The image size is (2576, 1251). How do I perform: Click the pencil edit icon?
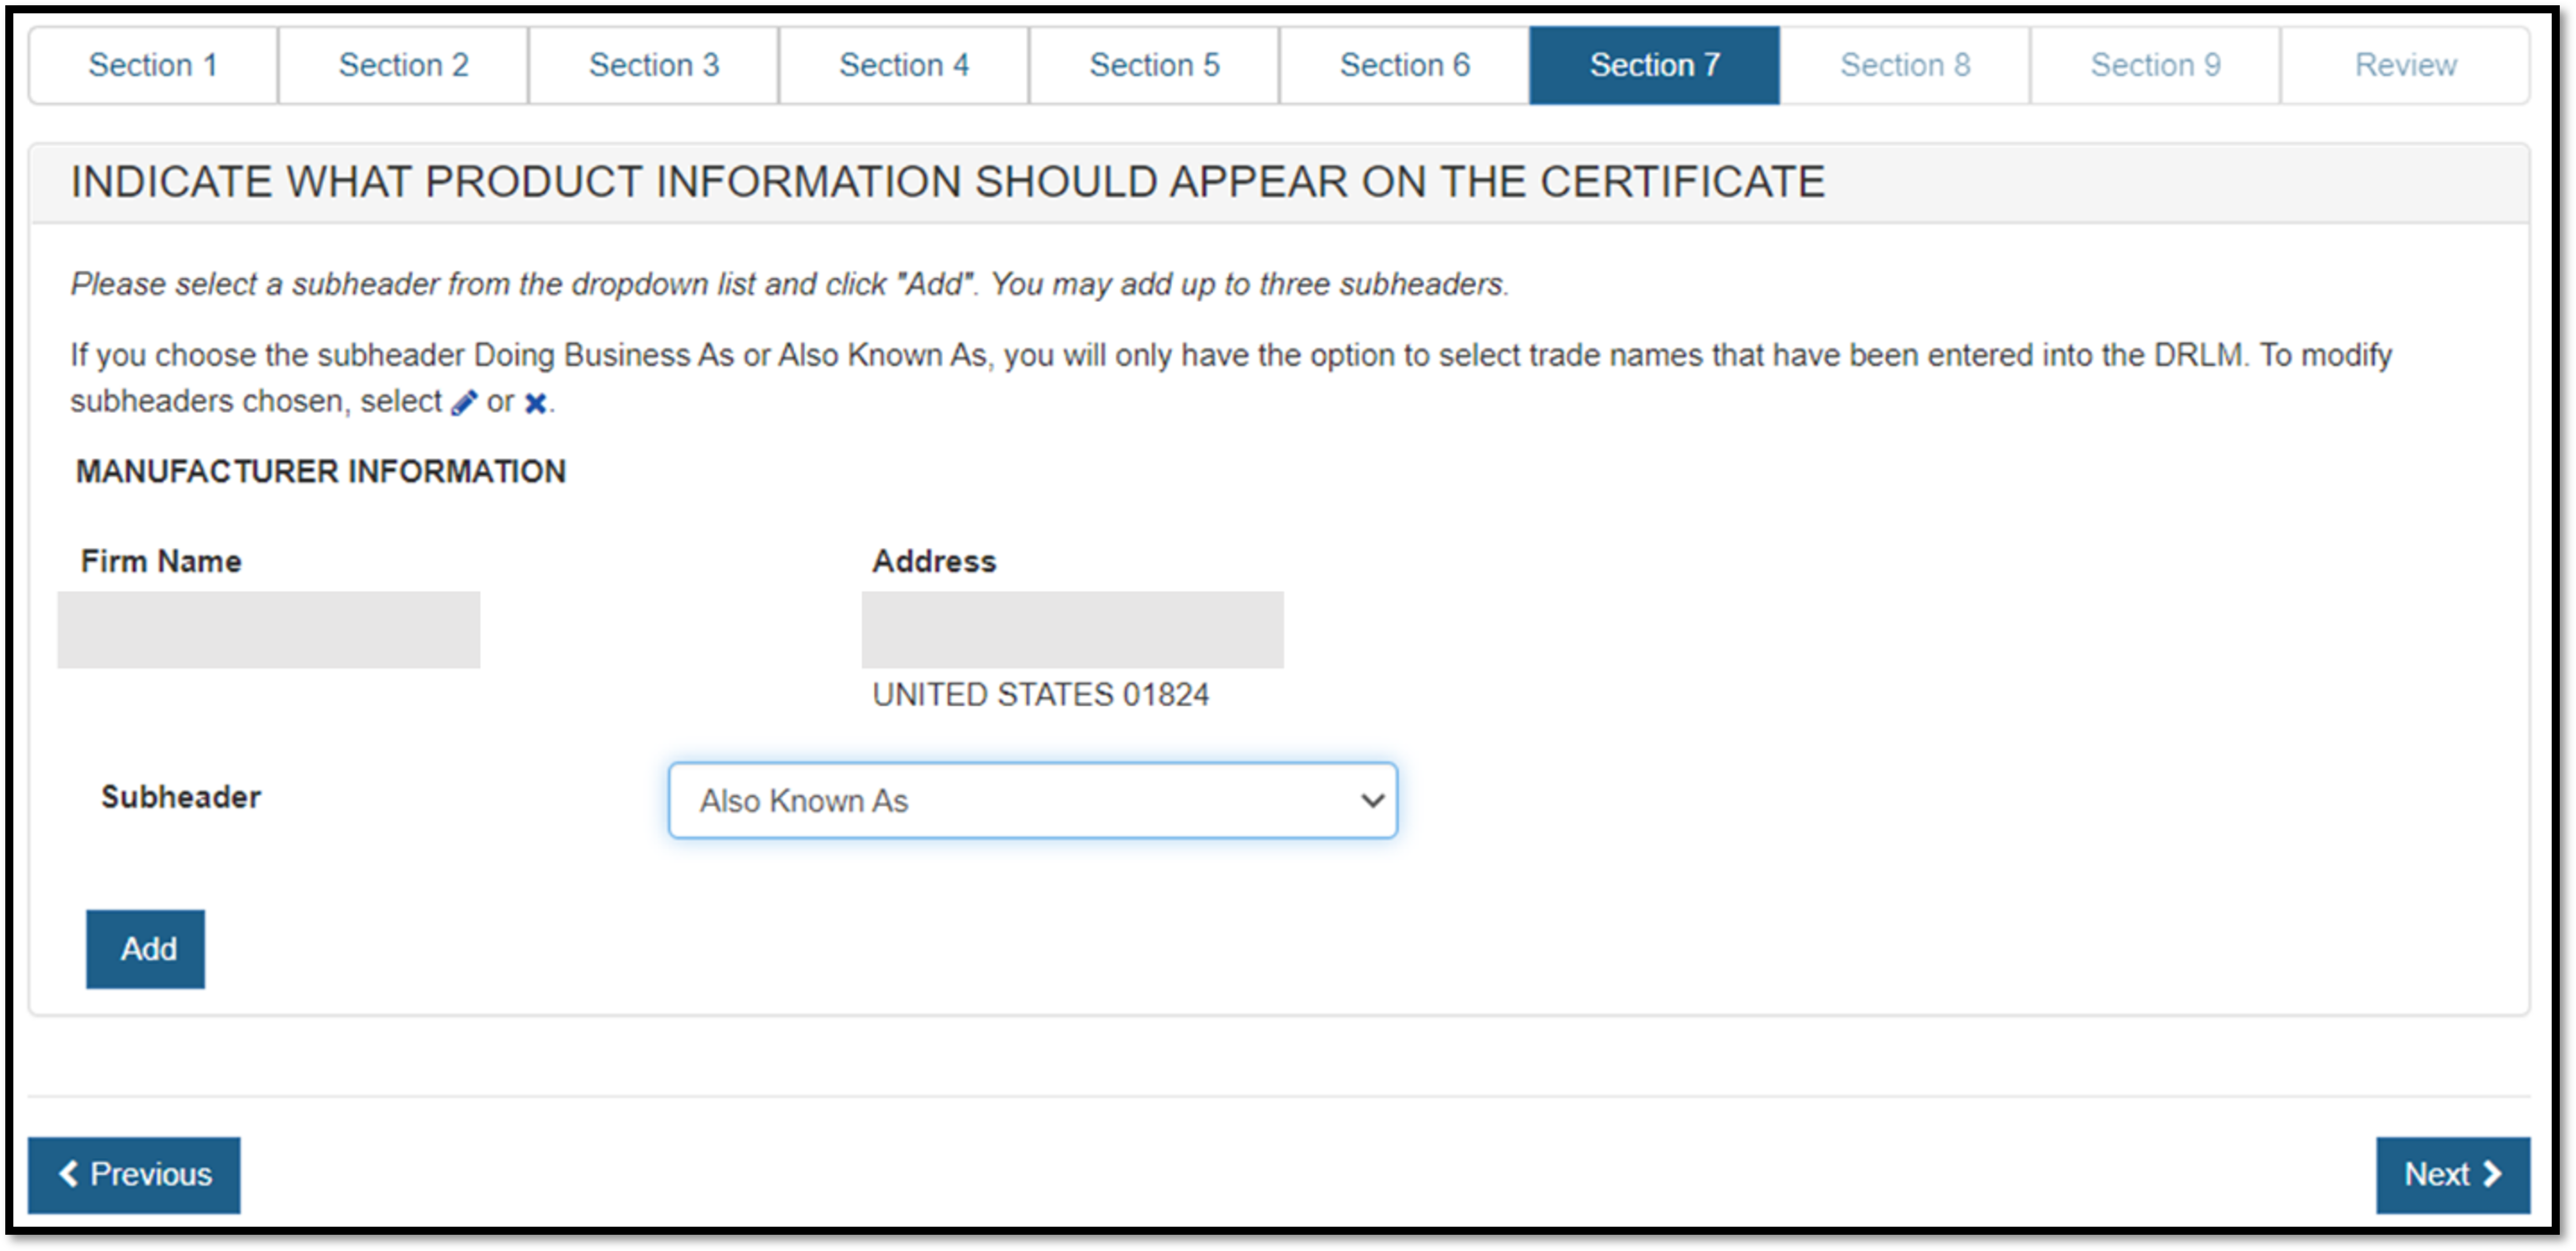pyautogui.click(x=463, y=403)
